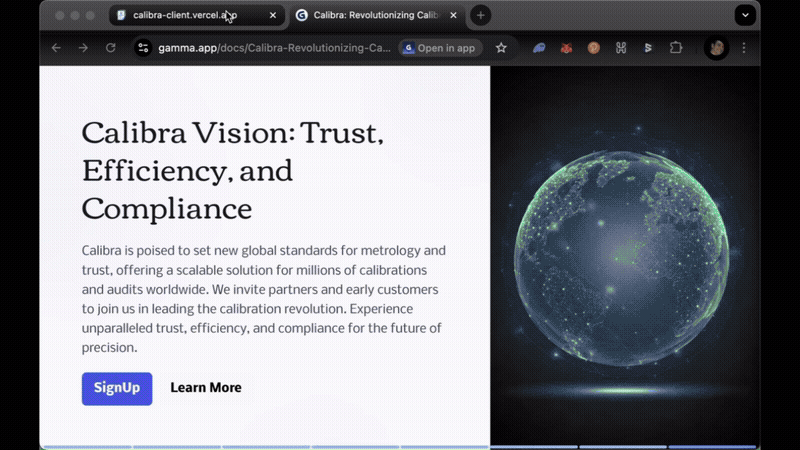
Task: Close the calibra-client.vercel.app tab
Action: [273, 15]
